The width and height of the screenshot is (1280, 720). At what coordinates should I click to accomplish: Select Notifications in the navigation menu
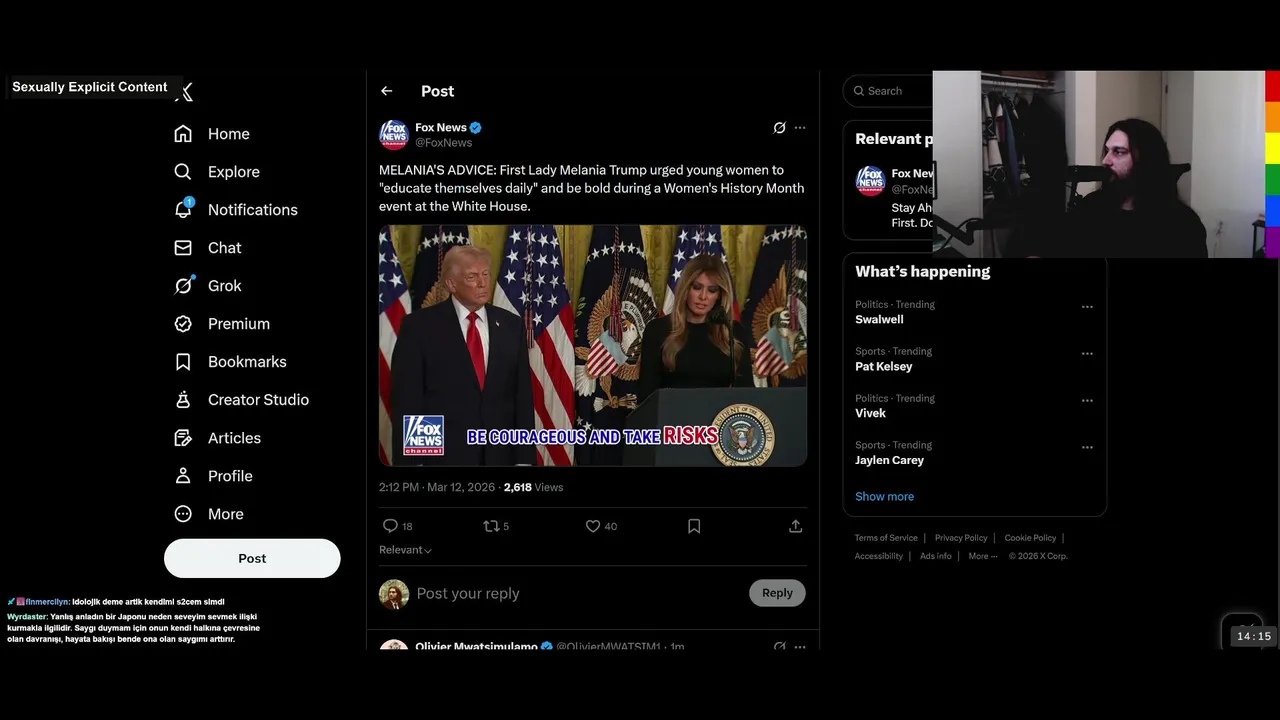pyautogui.click(x=253, y=210)
